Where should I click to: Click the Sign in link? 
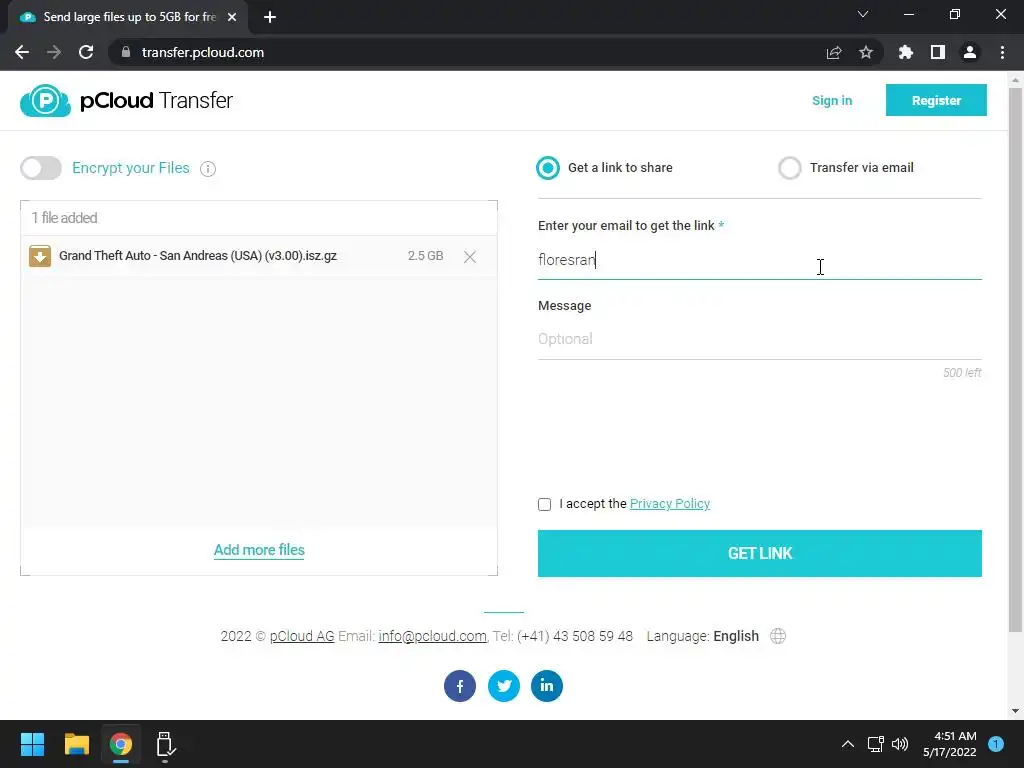(x=831, y=101)
